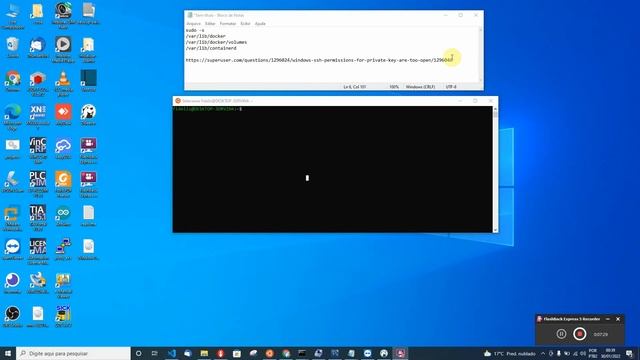Click the taskbar clock and date
The height and width of the screenshot is (360, 640).
pos(610,353)
